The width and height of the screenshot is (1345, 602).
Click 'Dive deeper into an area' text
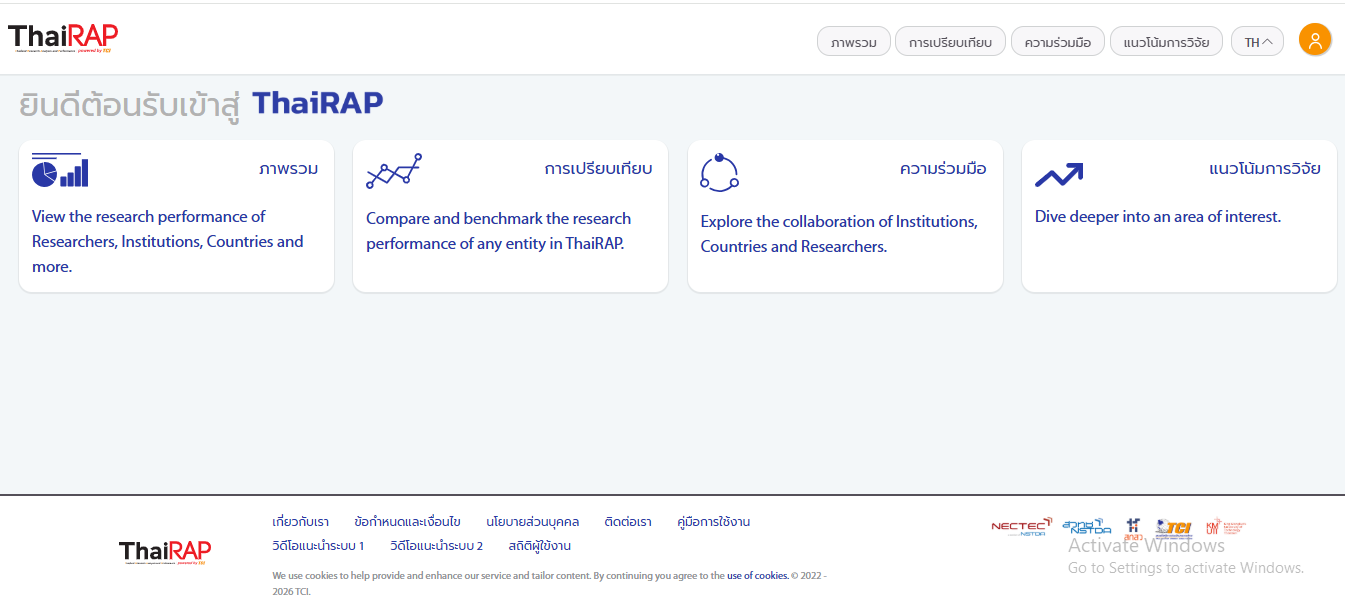pos(1157,216)
